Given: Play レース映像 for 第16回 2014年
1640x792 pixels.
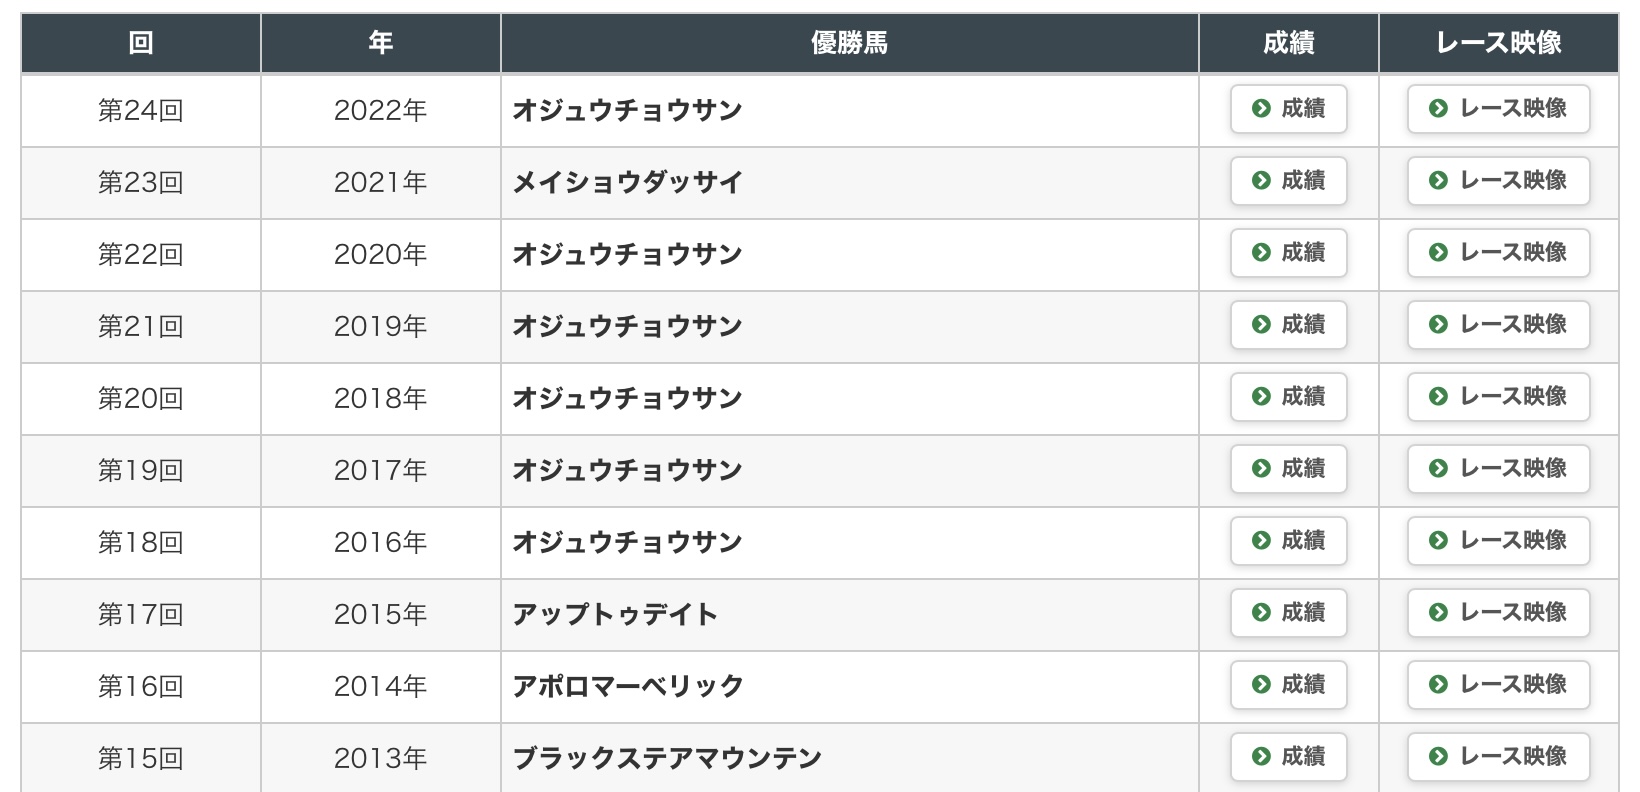Looking at the screenshot, I should click(1498, 685).
